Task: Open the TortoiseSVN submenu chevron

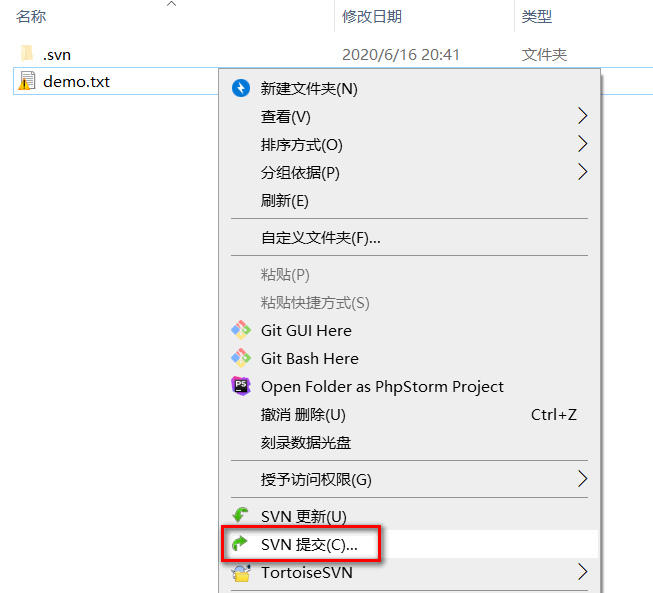Action: click(x=582, y=572)
